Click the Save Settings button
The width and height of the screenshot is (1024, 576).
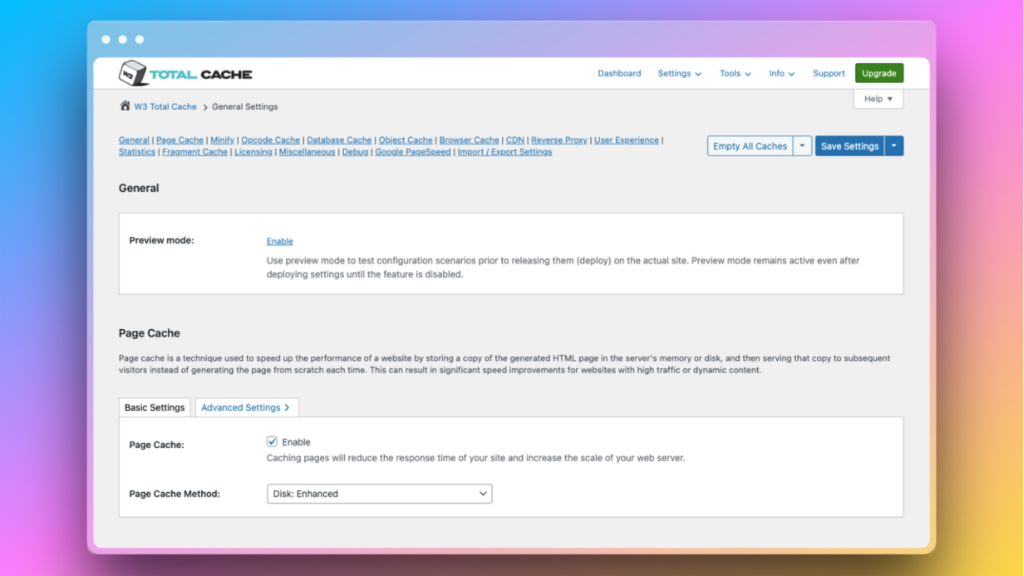[x=850, y=146]
